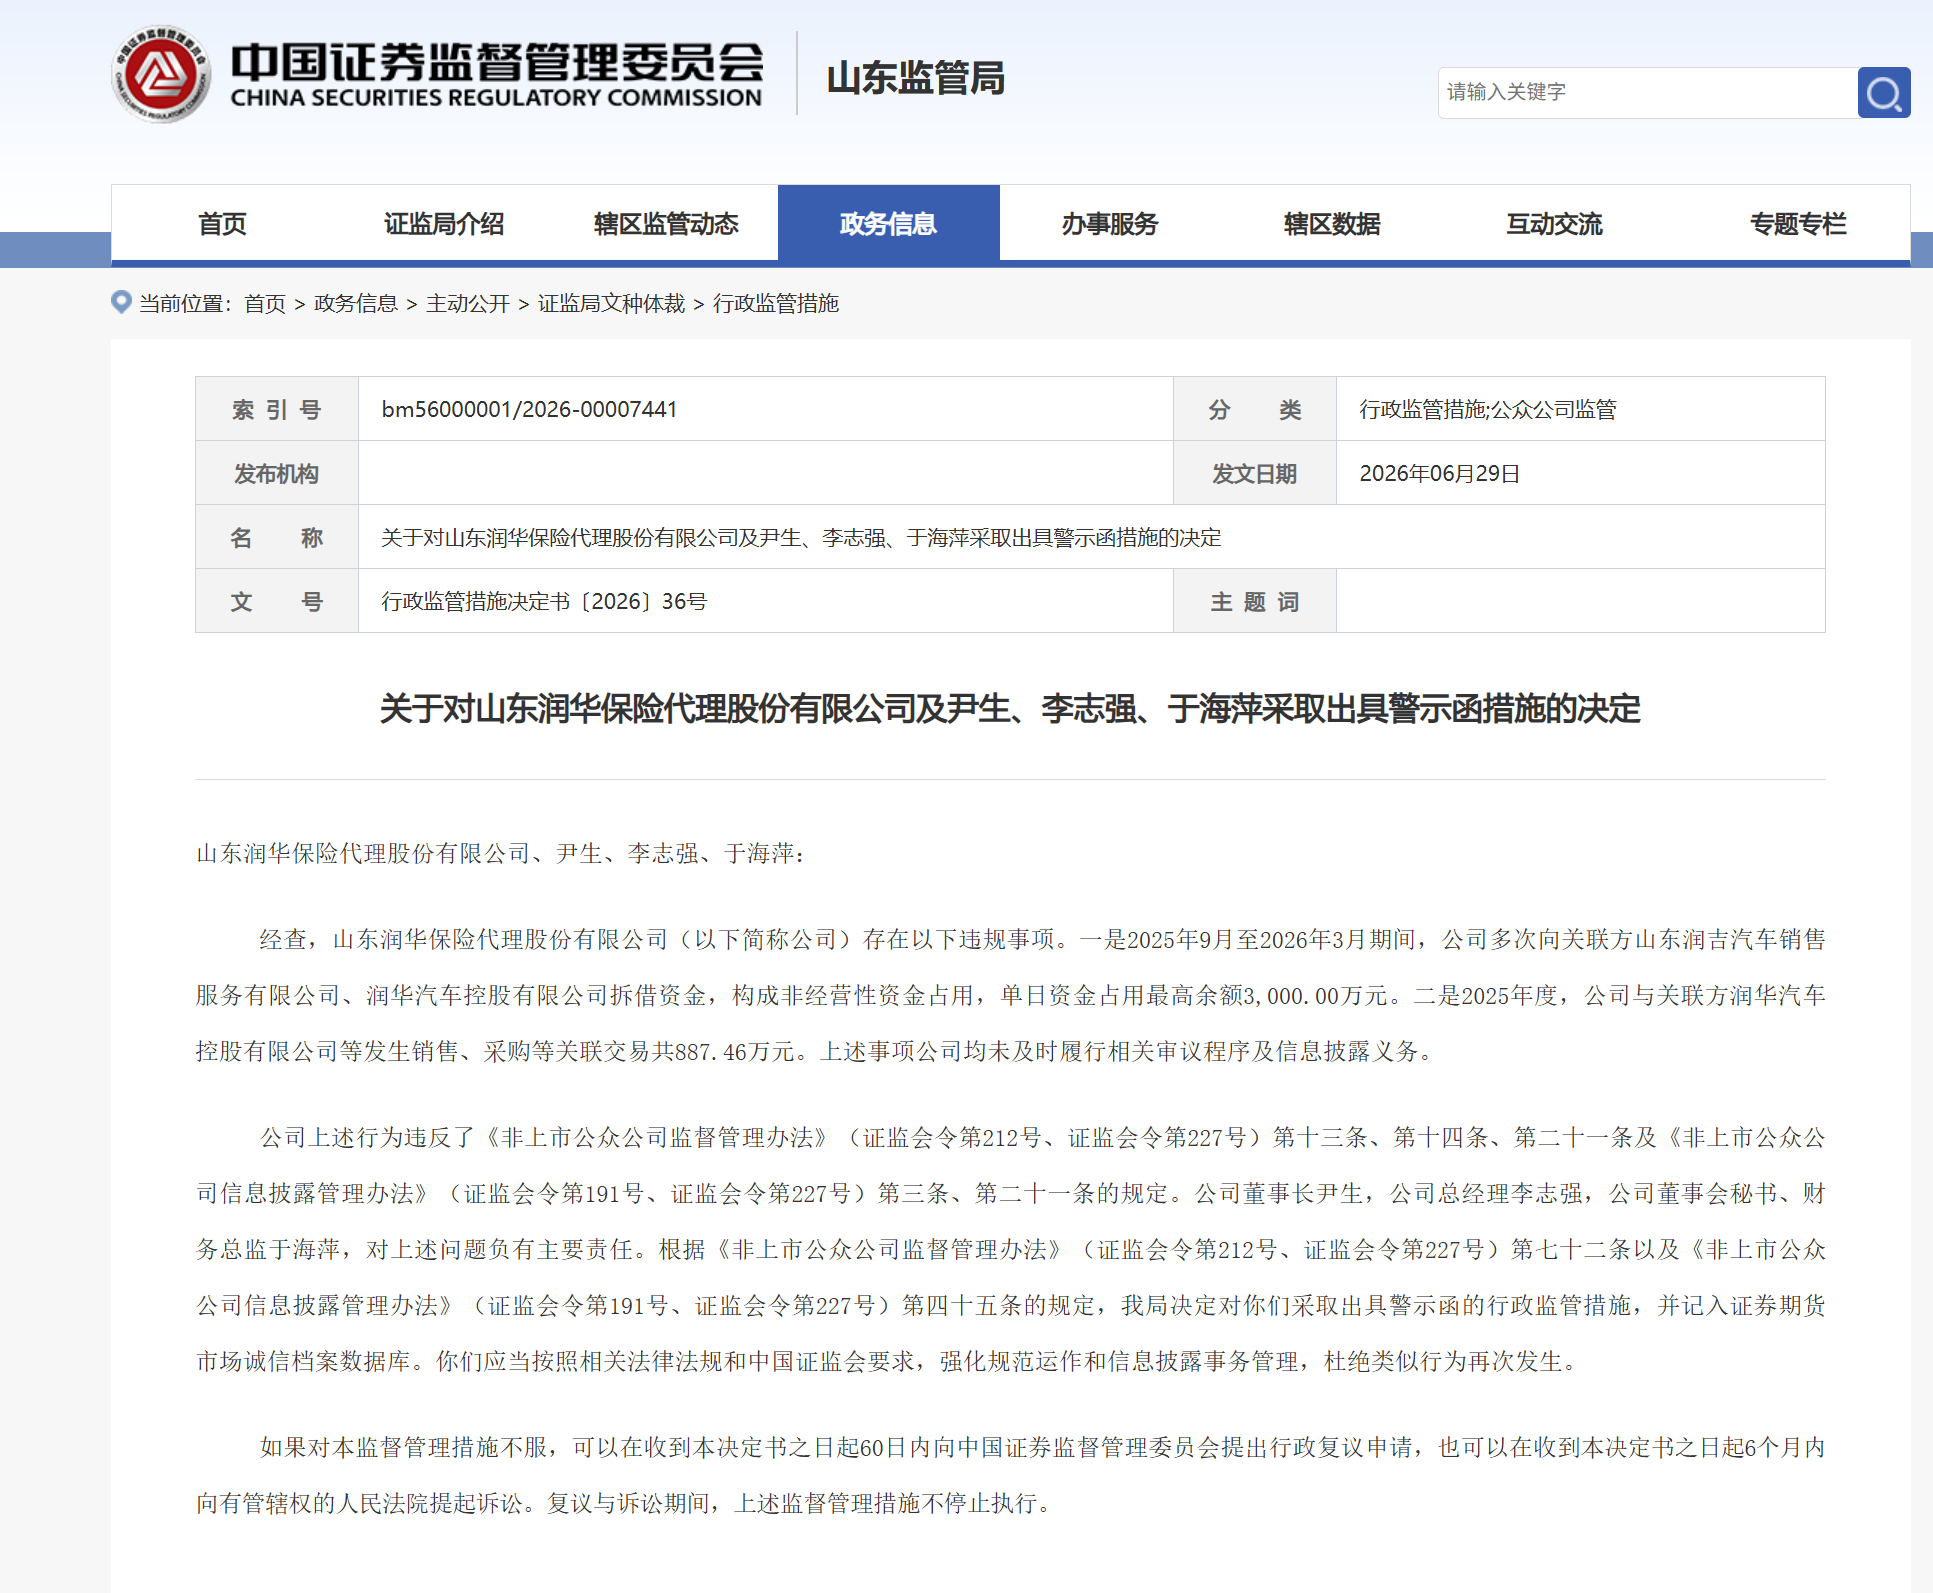Click the addressee line 山东润华保险代理股份有限公司、尹生

tap(500, 853)
